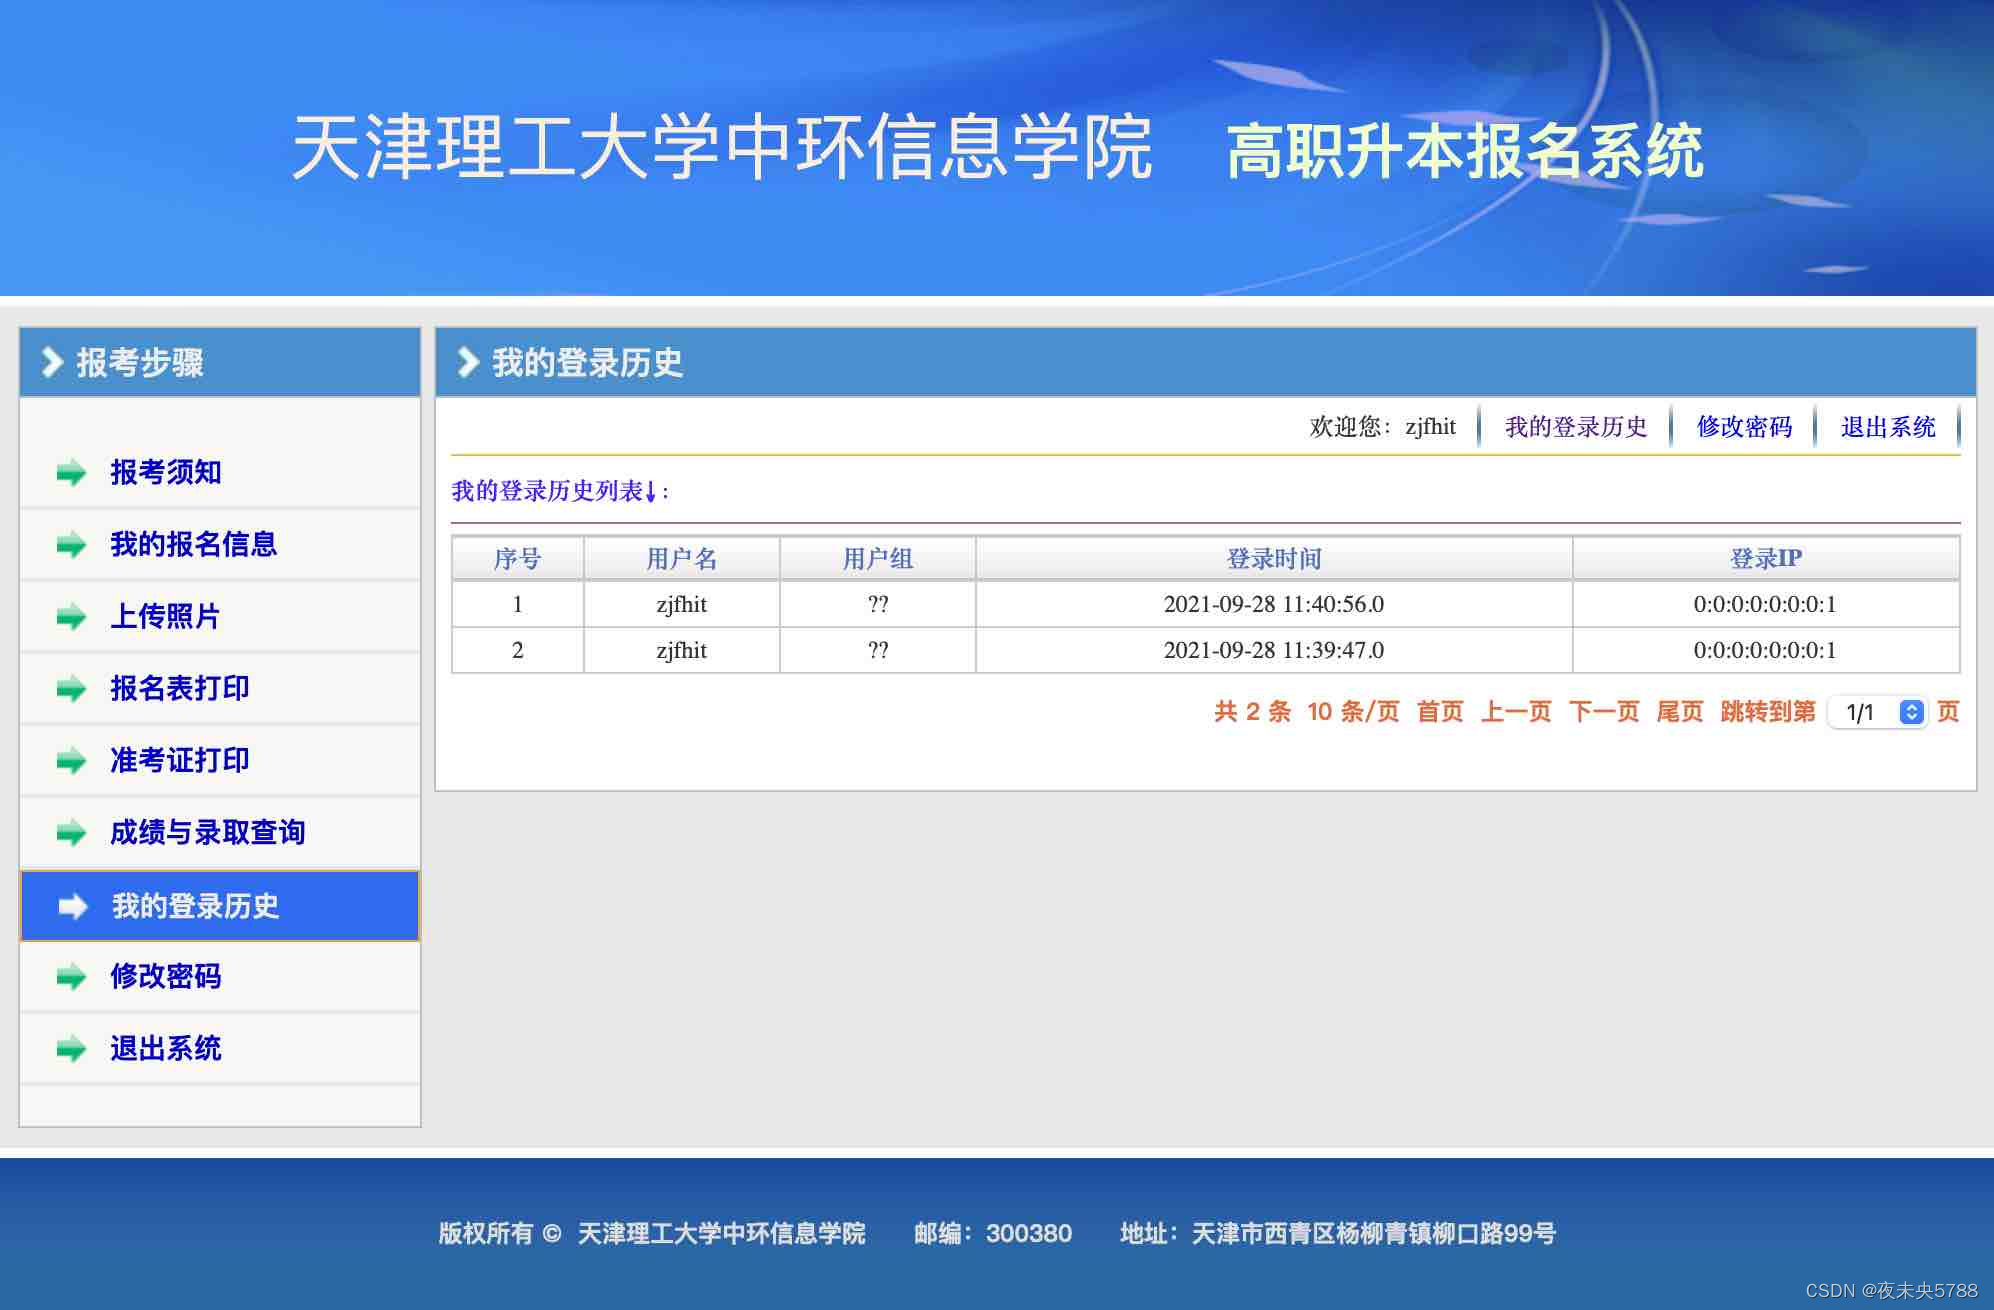Click the green arrow beside 上传照片
Screen dimensions: 1994x1310
pyautogui.click(x=71, y=617)
